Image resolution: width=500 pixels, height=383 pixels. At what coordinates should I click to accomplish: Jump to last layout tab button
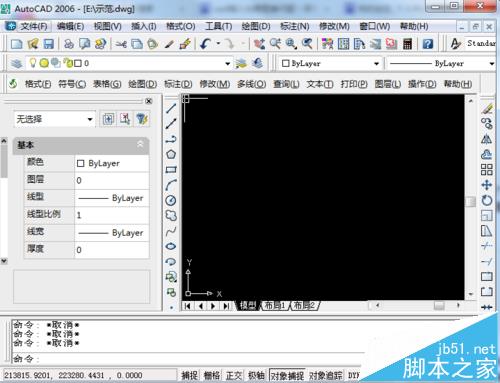click(x=226, y=306)
